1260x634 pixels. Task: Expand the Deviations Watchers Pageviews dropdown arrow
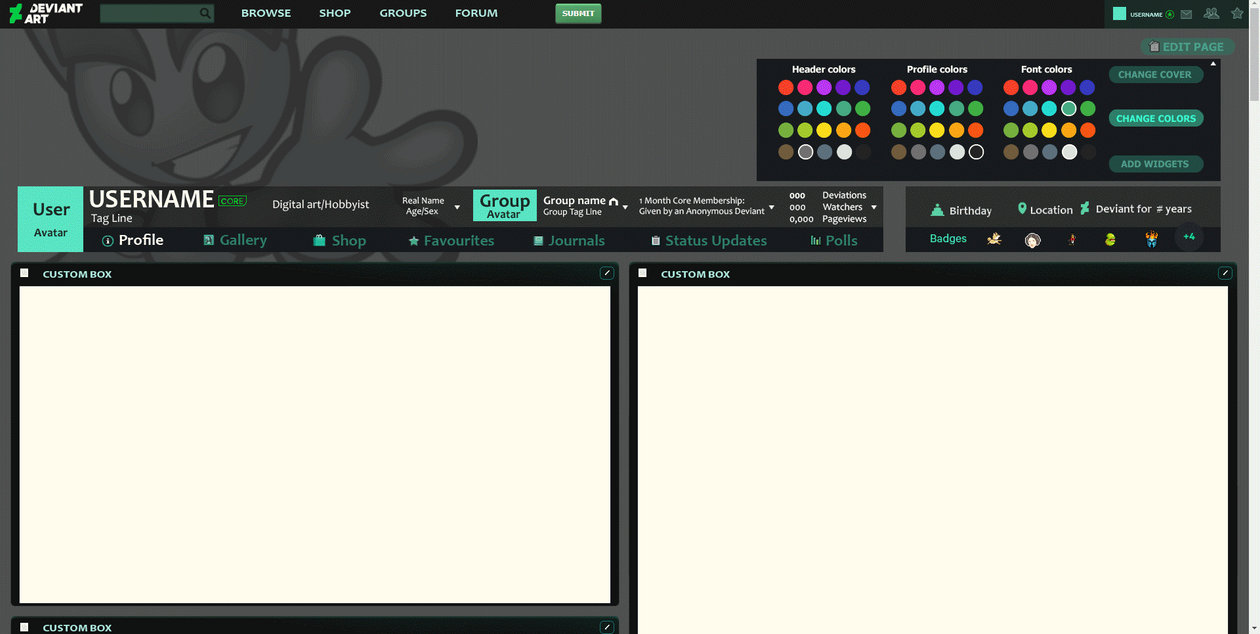coord(874,207)
